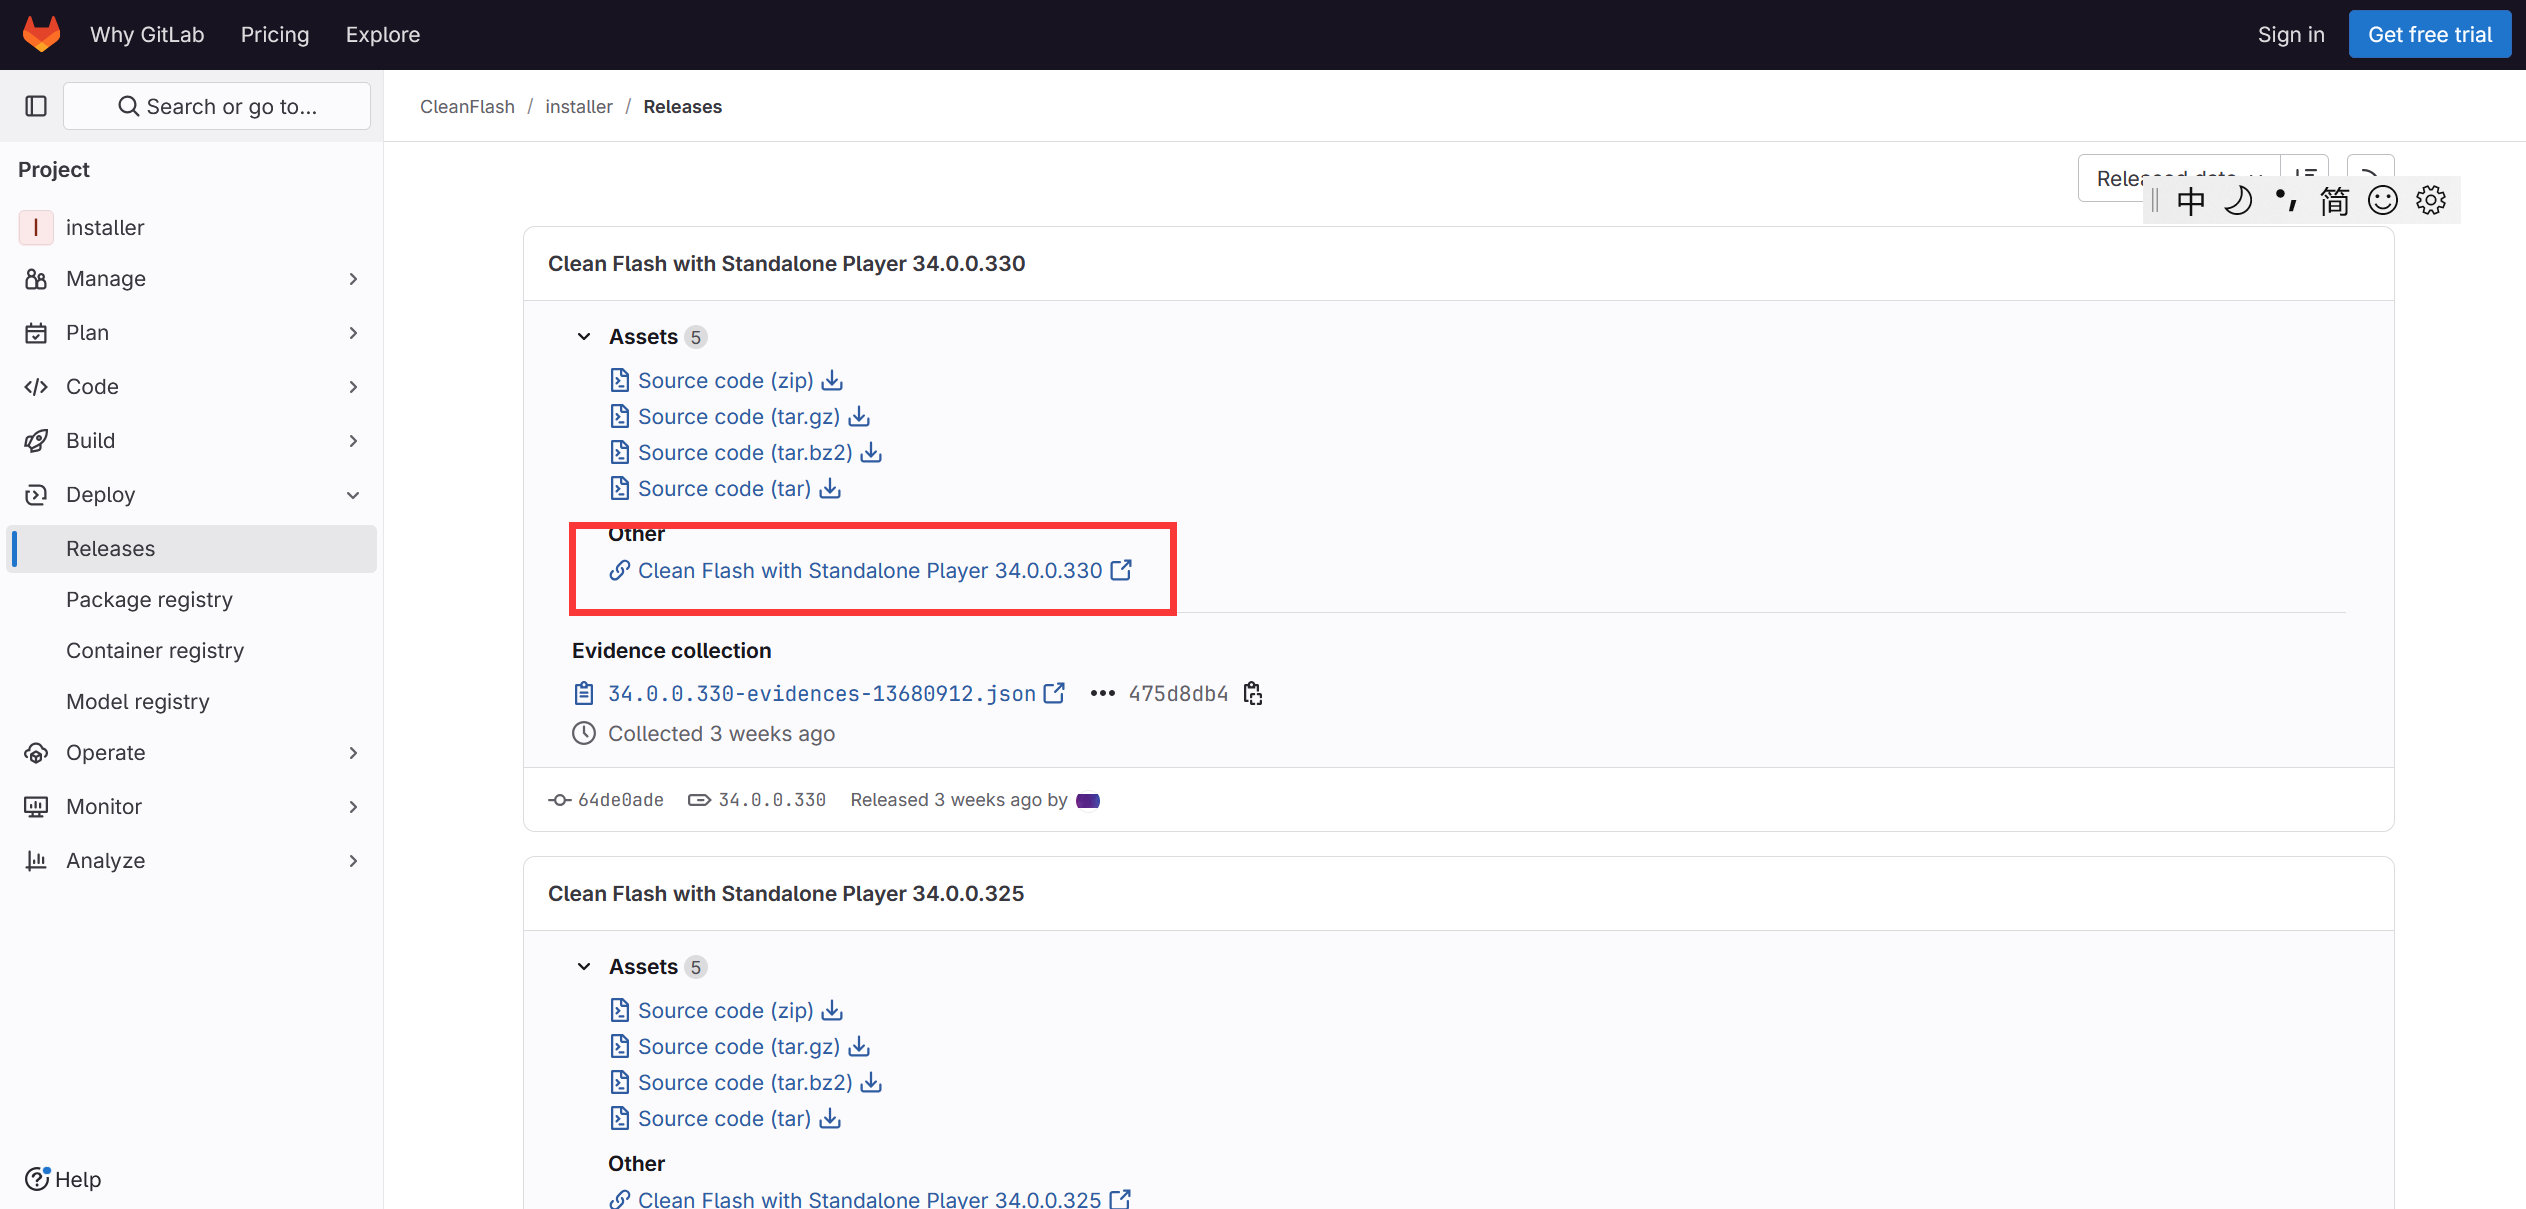Click the RSS feed subscribe button
This screenshot has height=1209, width=2526.
click(2370, 177)
